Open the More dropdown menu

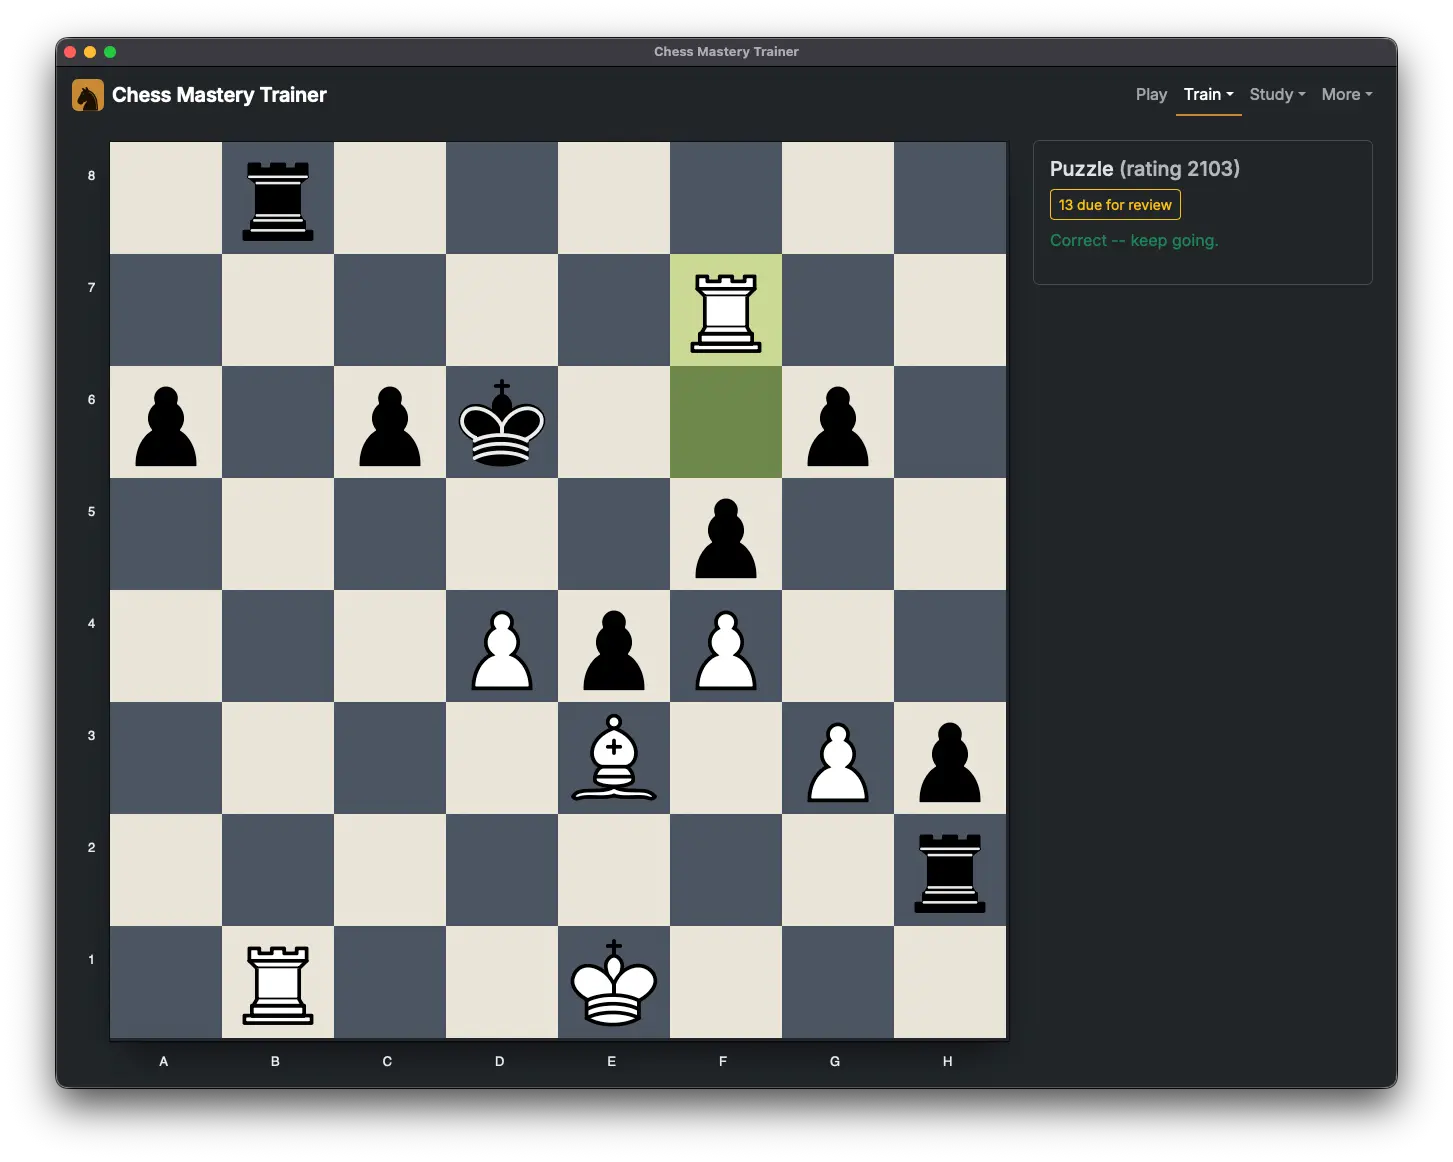[x=1347, y=94]
